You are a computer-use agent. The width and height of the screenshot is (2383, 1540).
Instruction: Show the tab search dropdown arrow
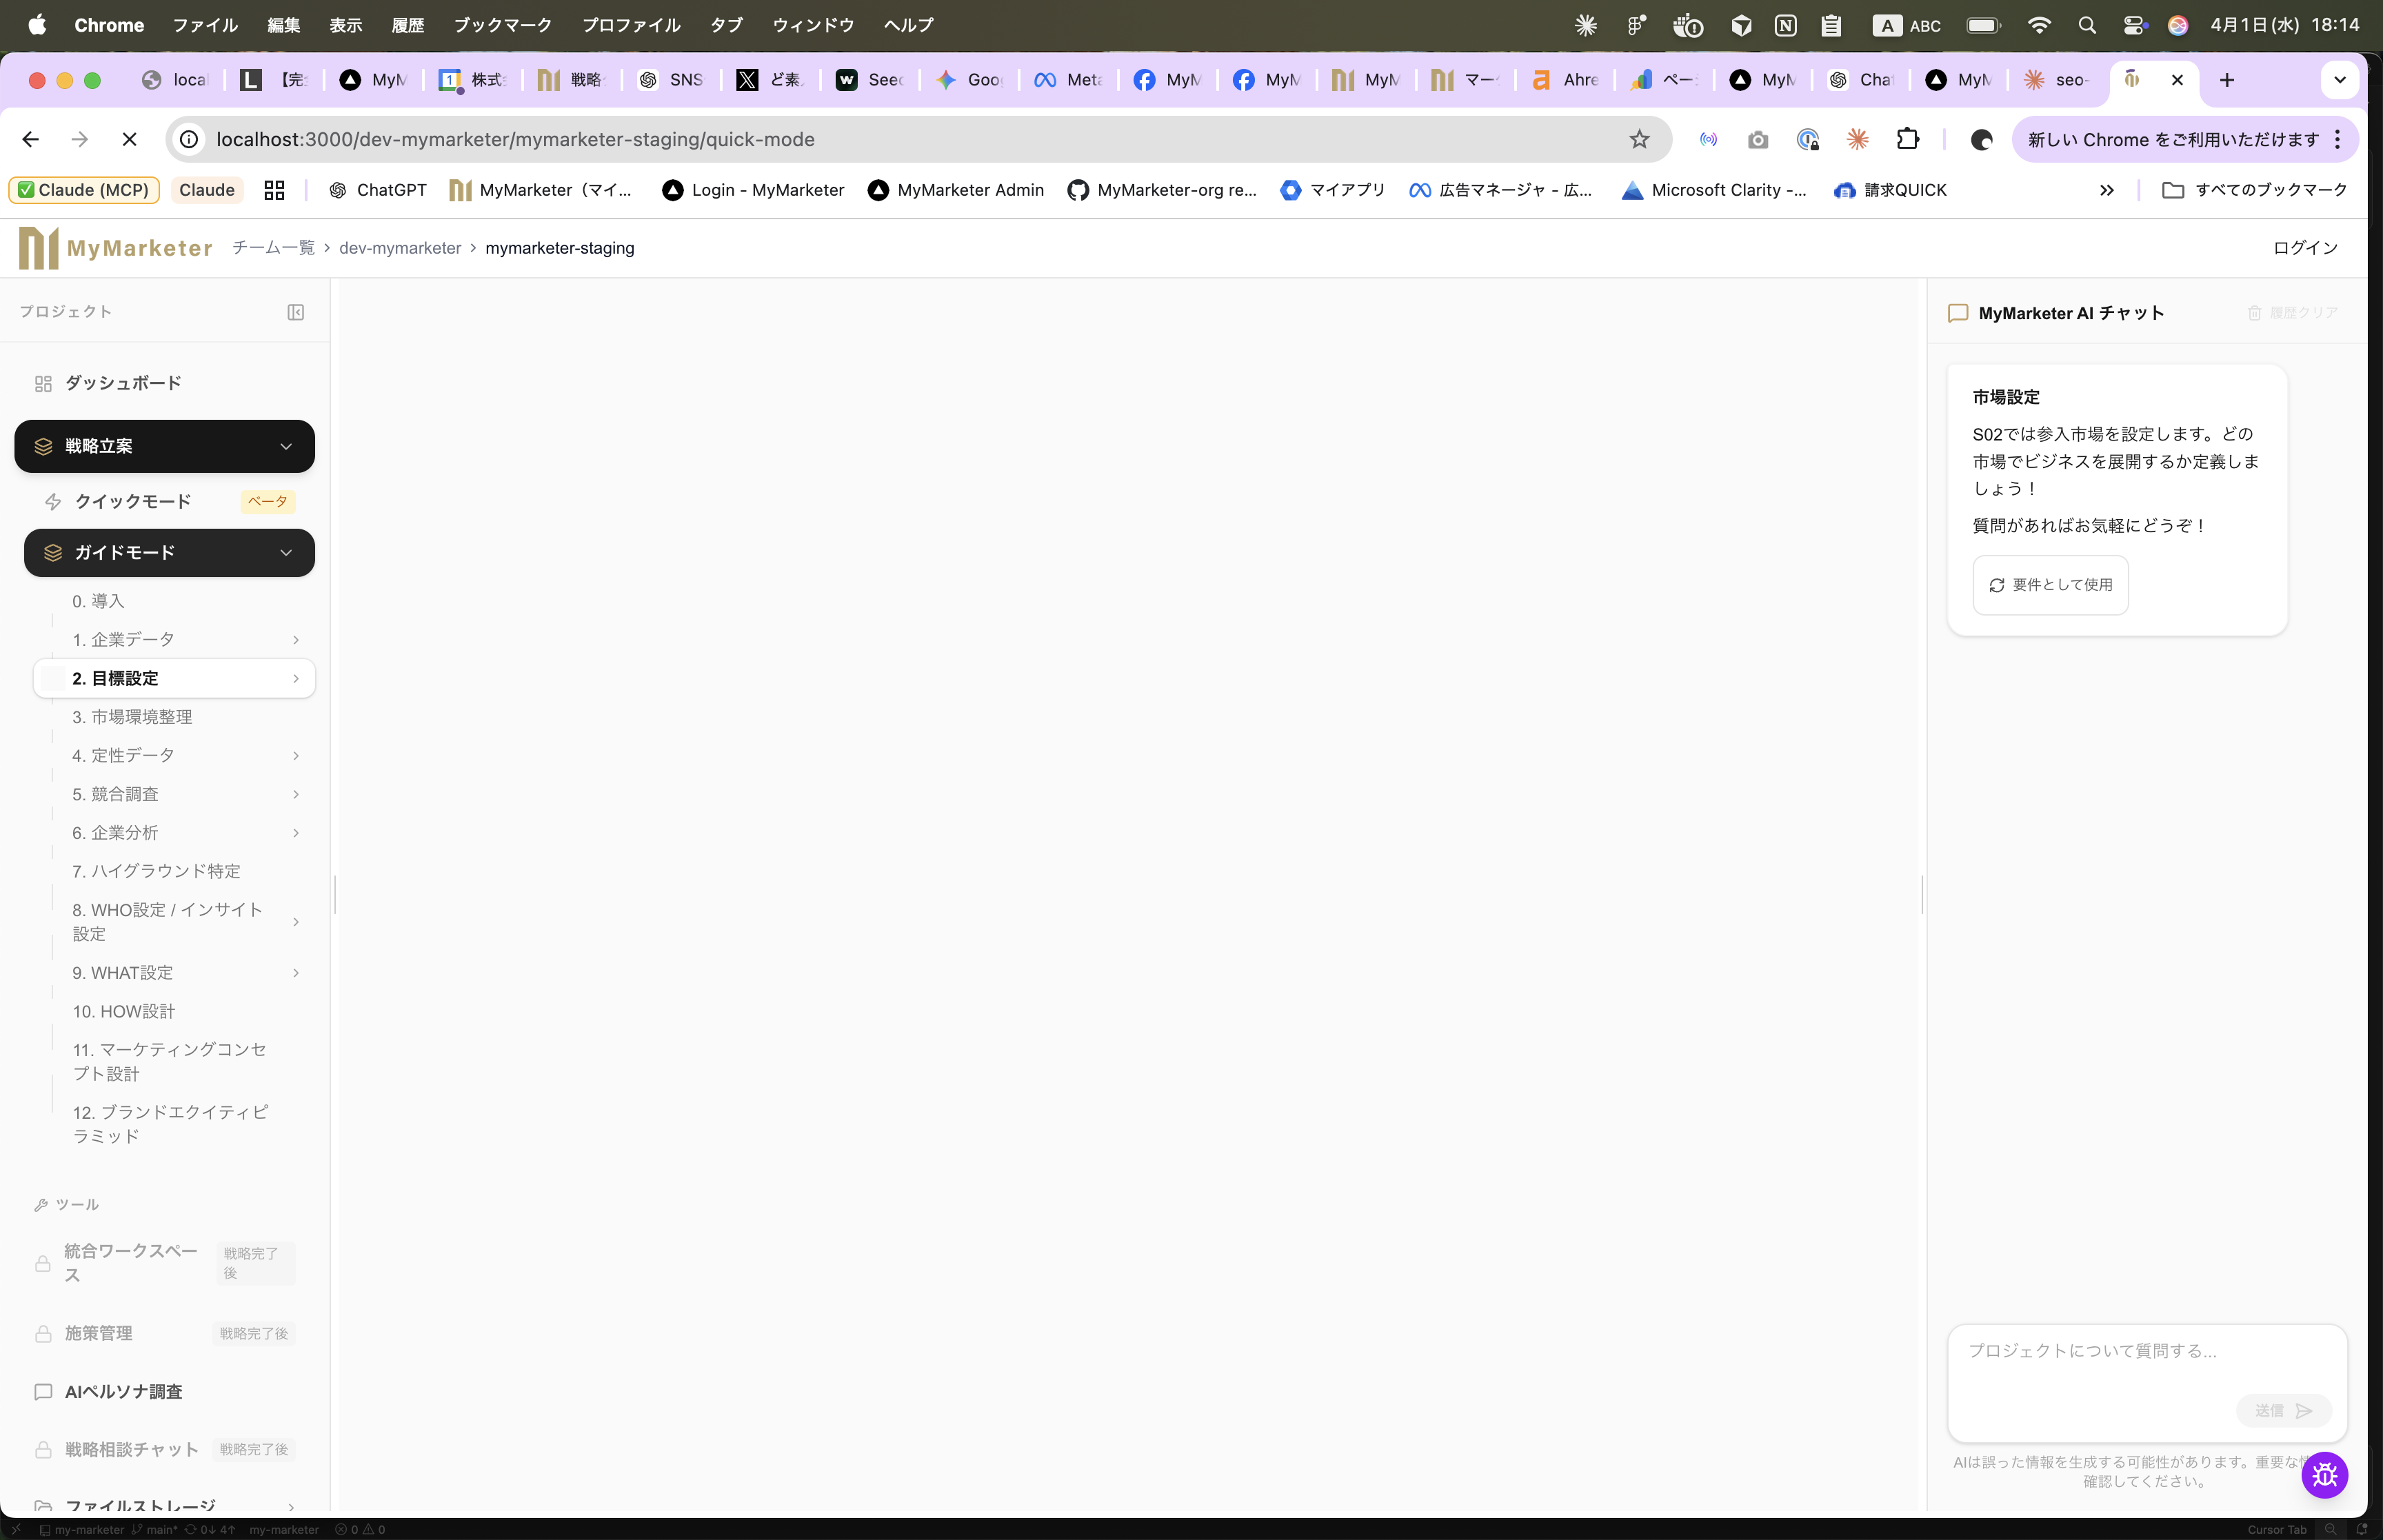point(2339,80)
